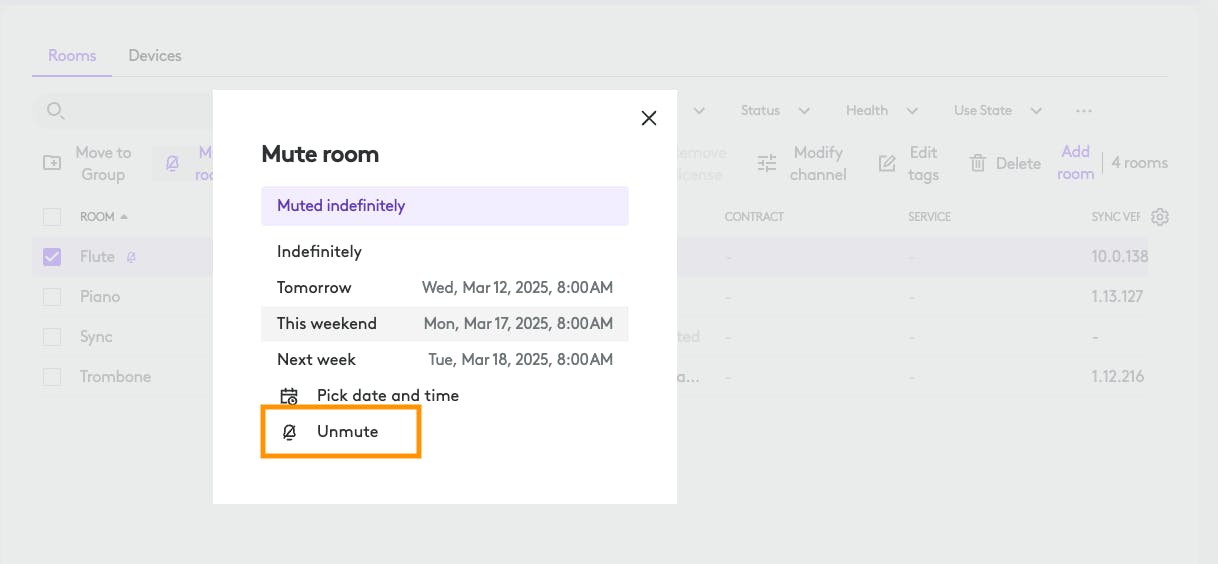Click the Unmute bell icon
Viewport: 1218px width, 564px height.
click(289, 432)
